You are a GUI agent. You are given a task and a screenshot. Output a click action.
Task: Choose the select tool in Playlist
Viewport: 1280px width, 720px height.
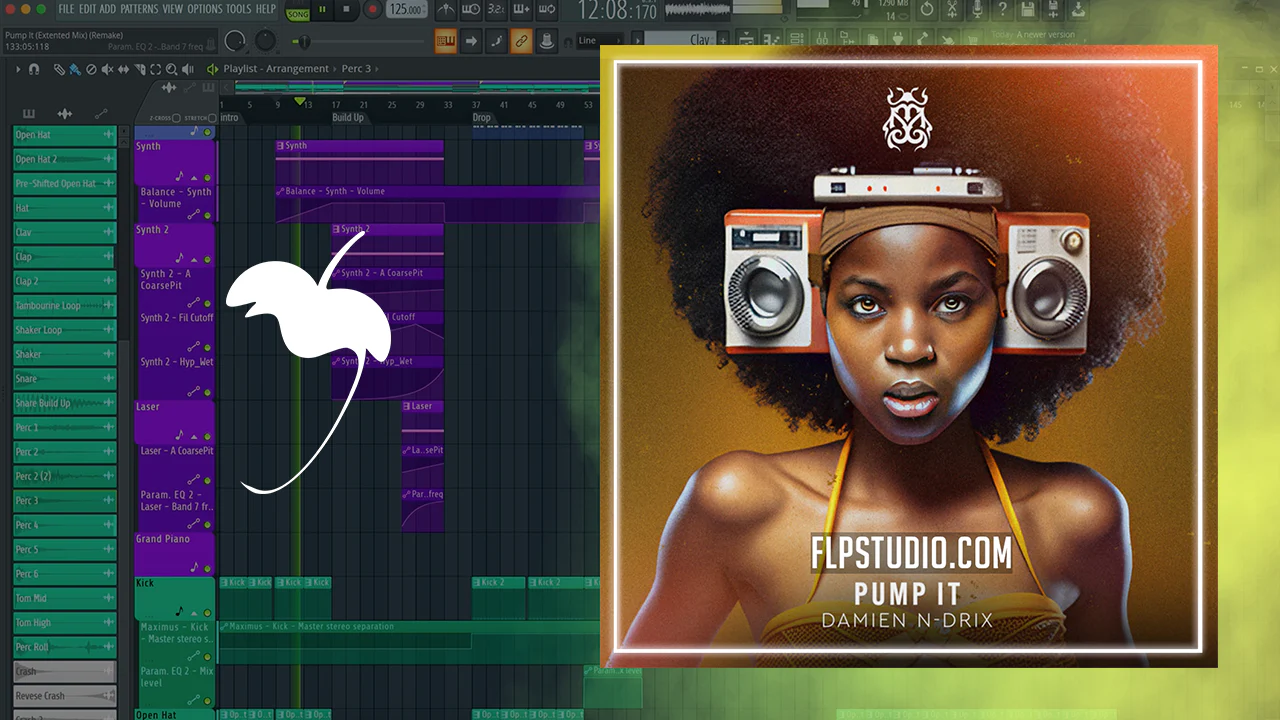(155, 70)
